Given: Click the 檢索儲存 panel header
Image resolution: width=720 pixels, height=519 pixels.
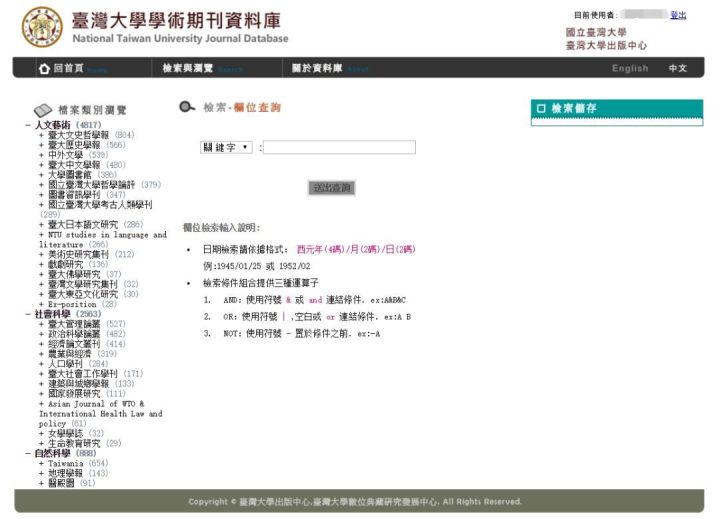Looking at the screenshot, I should coord(617,109).
